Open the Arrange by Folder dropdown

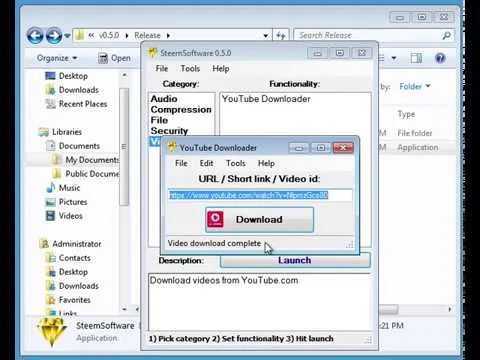(415, 87)
